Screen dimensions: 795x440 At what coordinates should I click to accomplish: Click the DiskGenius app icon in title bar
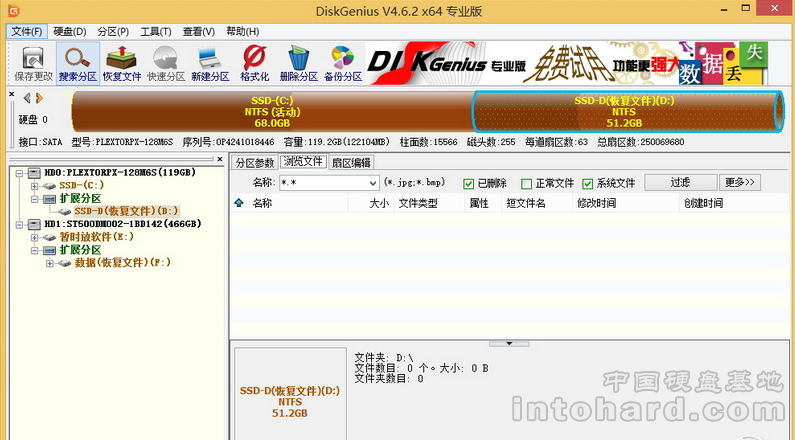click(x=13, y=10)
